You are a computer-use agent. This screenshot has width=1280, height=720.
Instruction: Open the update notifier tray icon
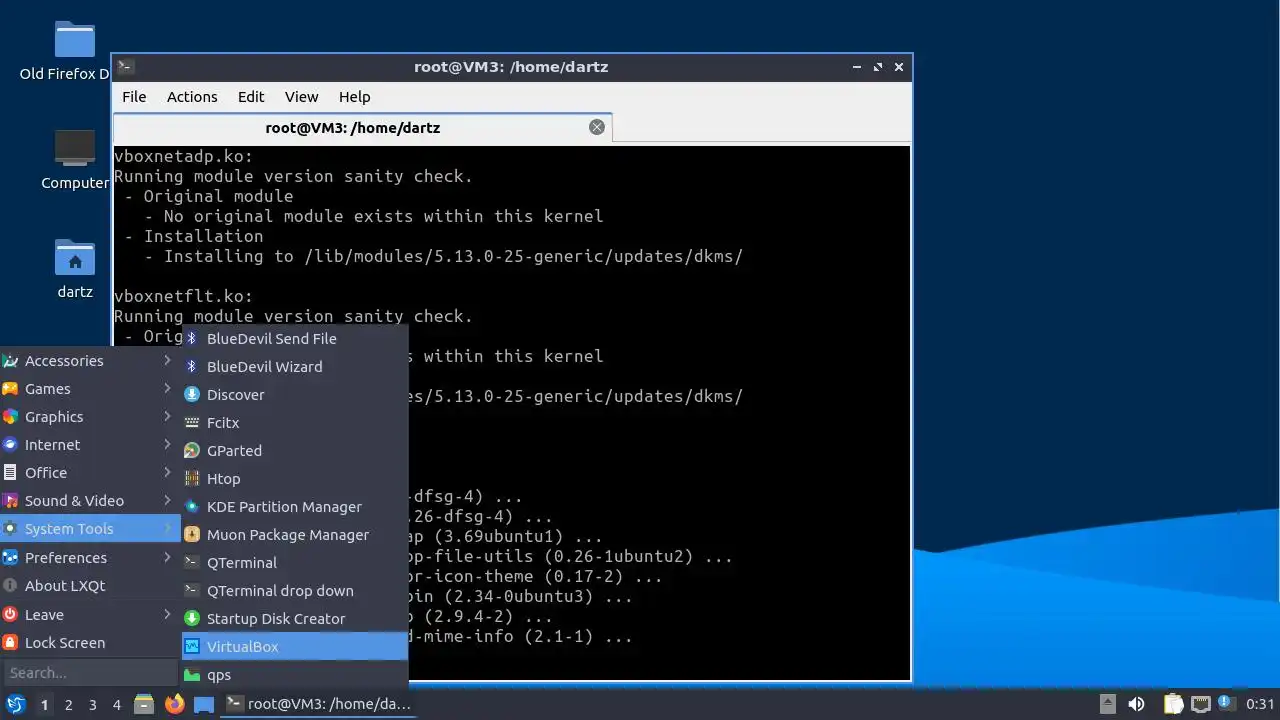(x=1225, y=704)
